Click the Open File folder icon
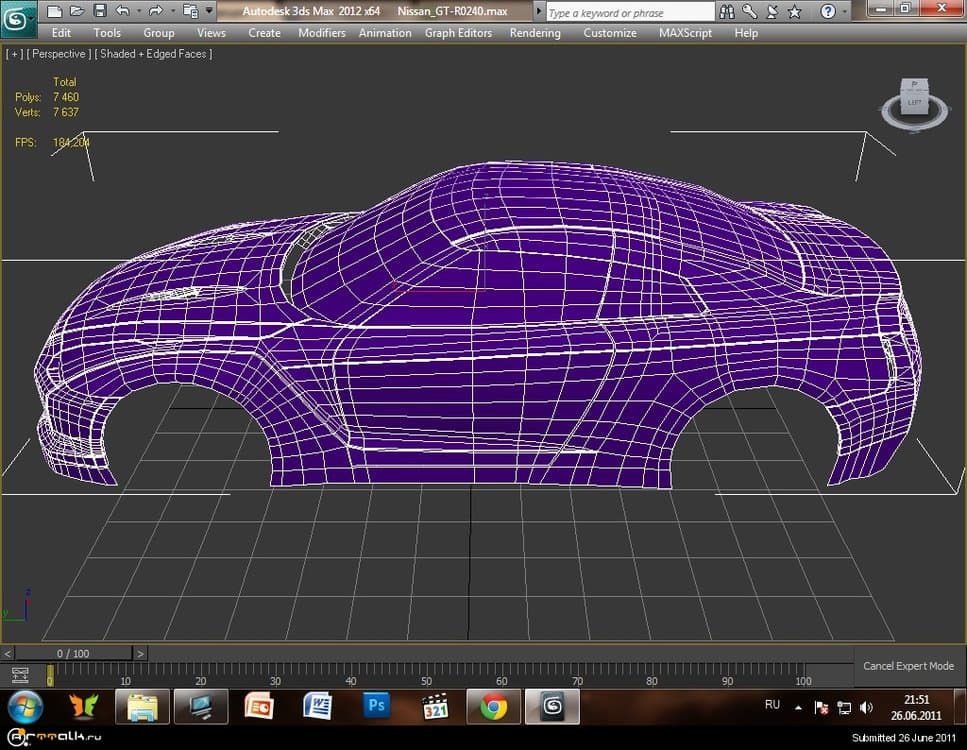The image size is (967, 750). (76, 11)
